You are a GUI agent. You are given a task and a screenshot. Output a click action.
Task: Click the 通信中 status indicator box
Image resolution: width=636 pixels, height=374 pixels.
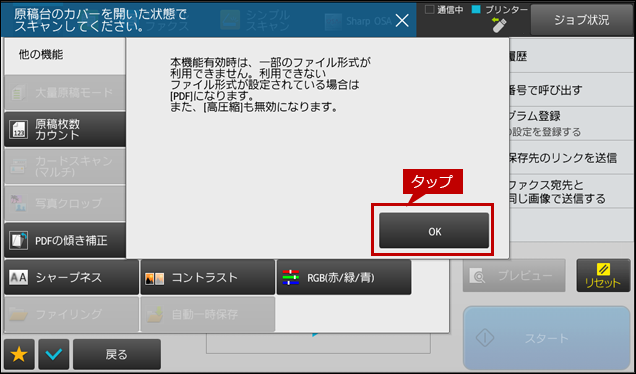click(429, 10)
